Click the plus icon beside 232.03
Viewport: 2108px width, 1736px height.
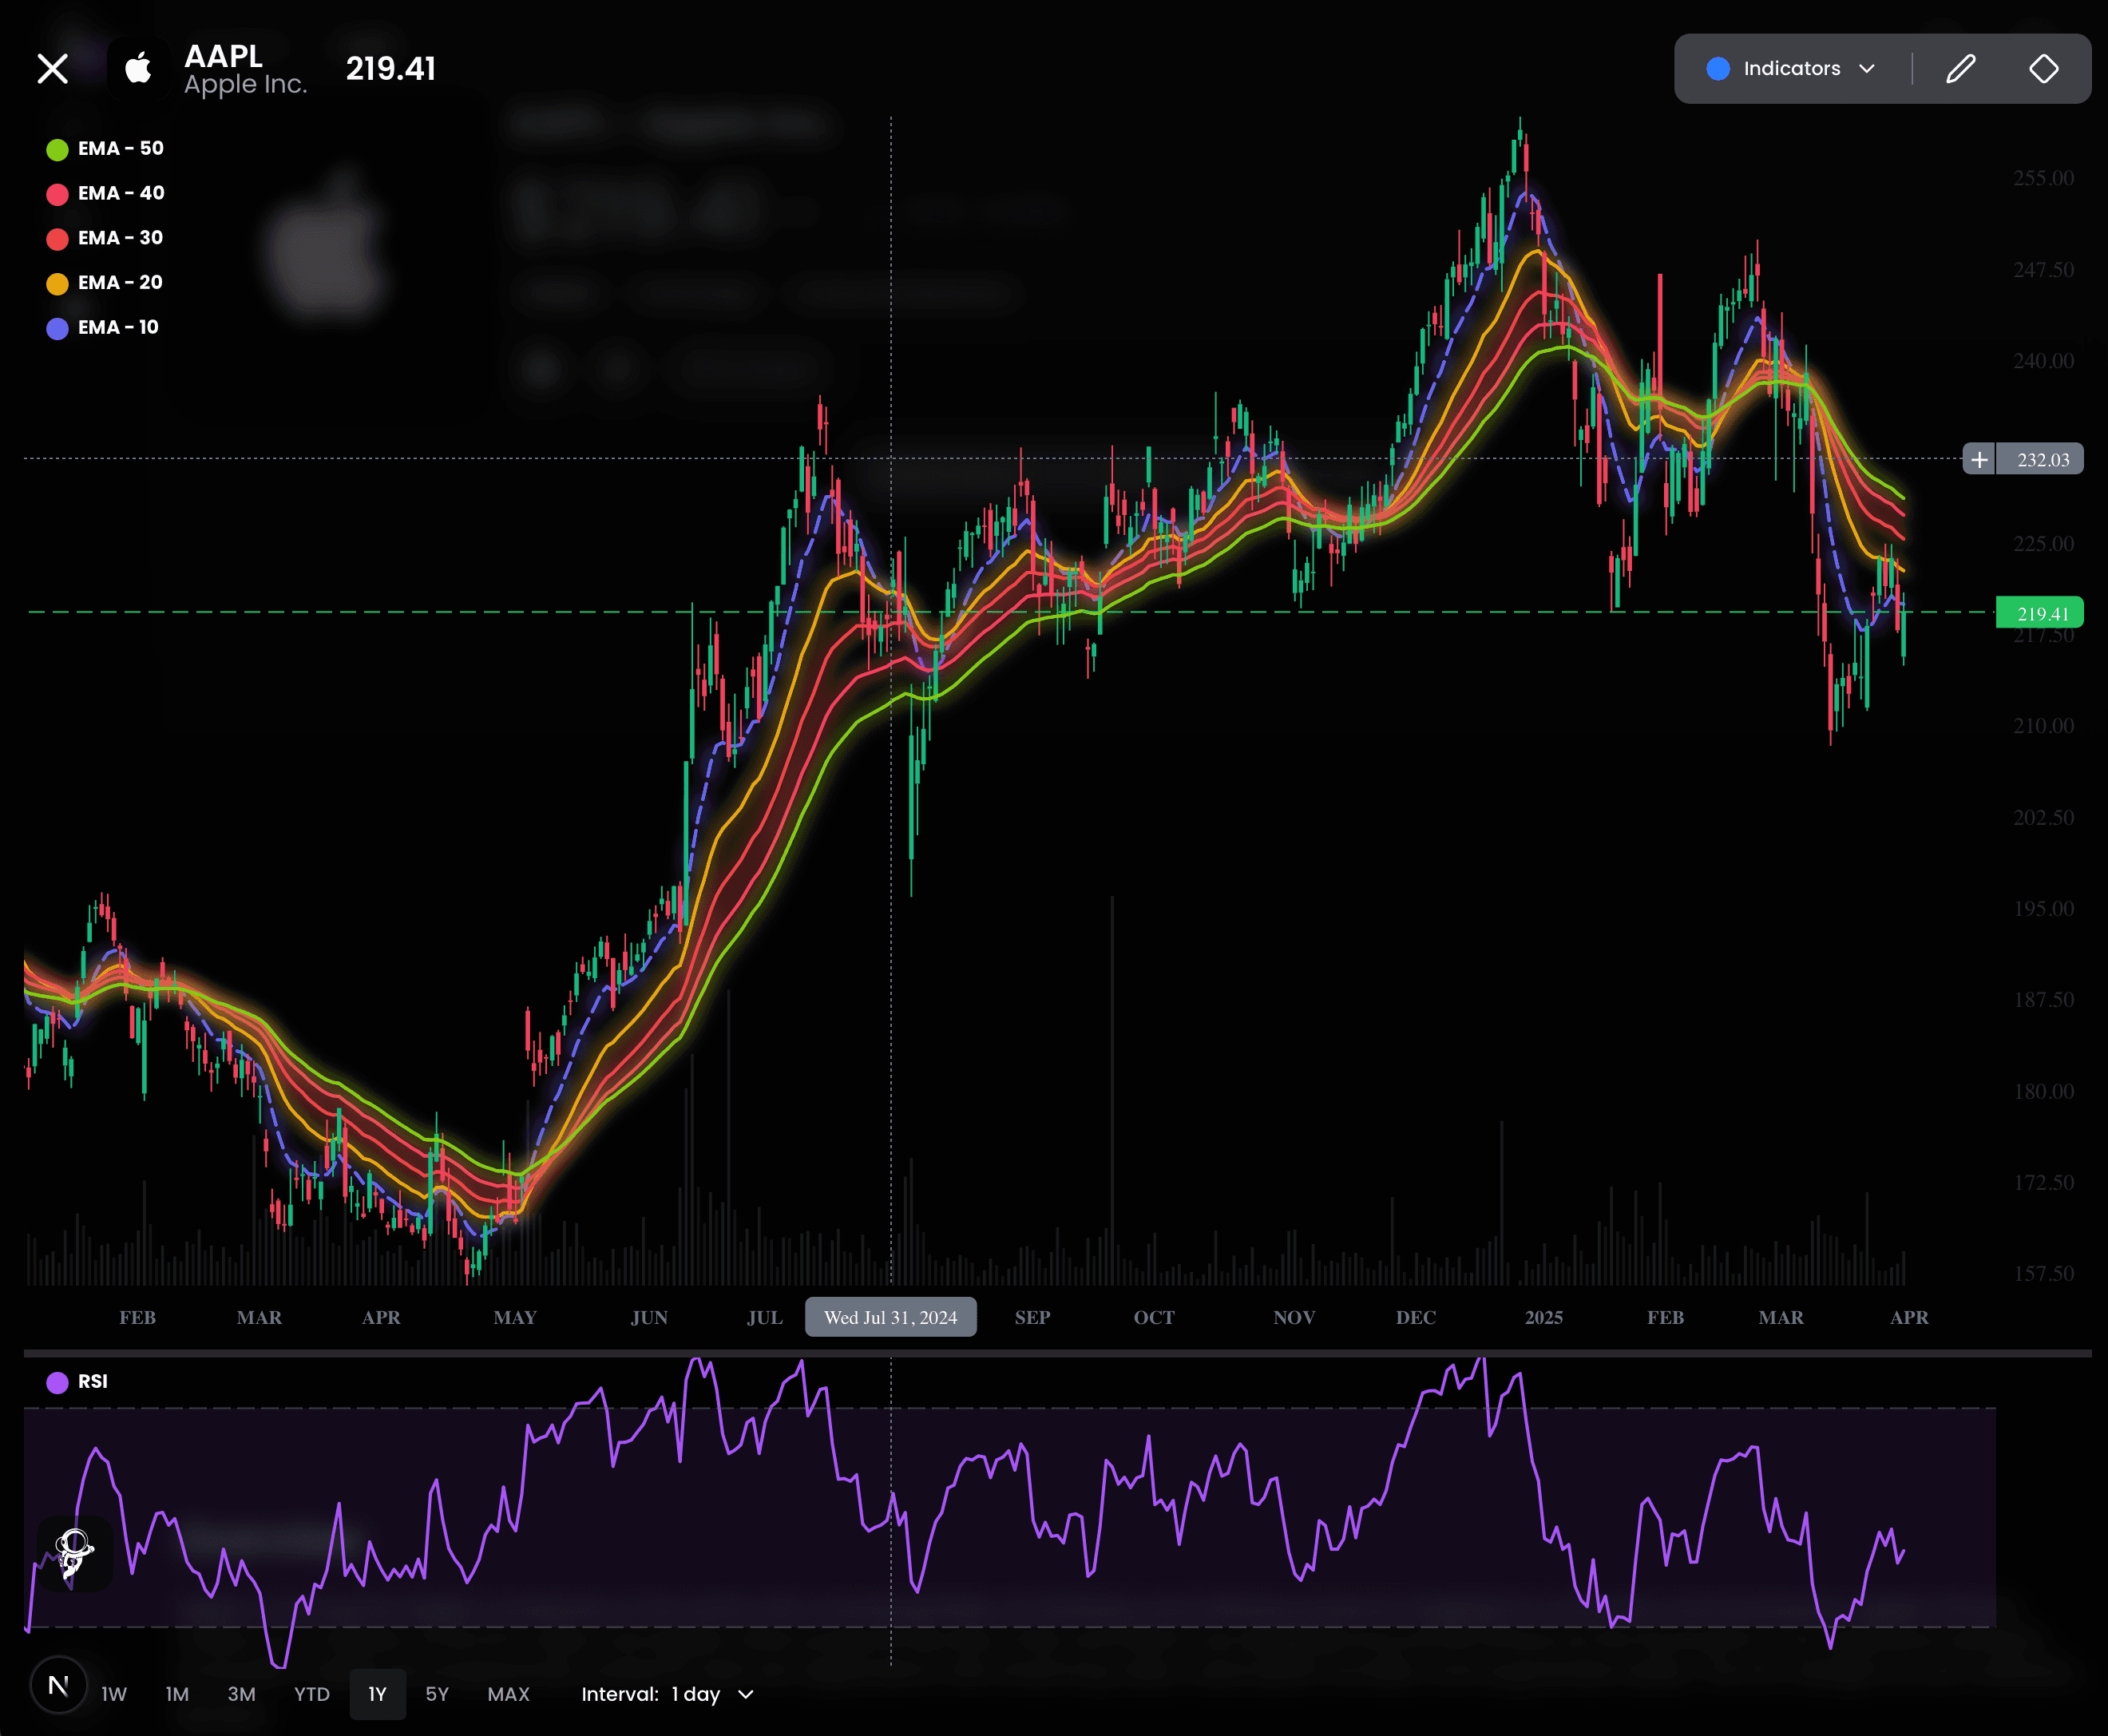pos(1979,459)
